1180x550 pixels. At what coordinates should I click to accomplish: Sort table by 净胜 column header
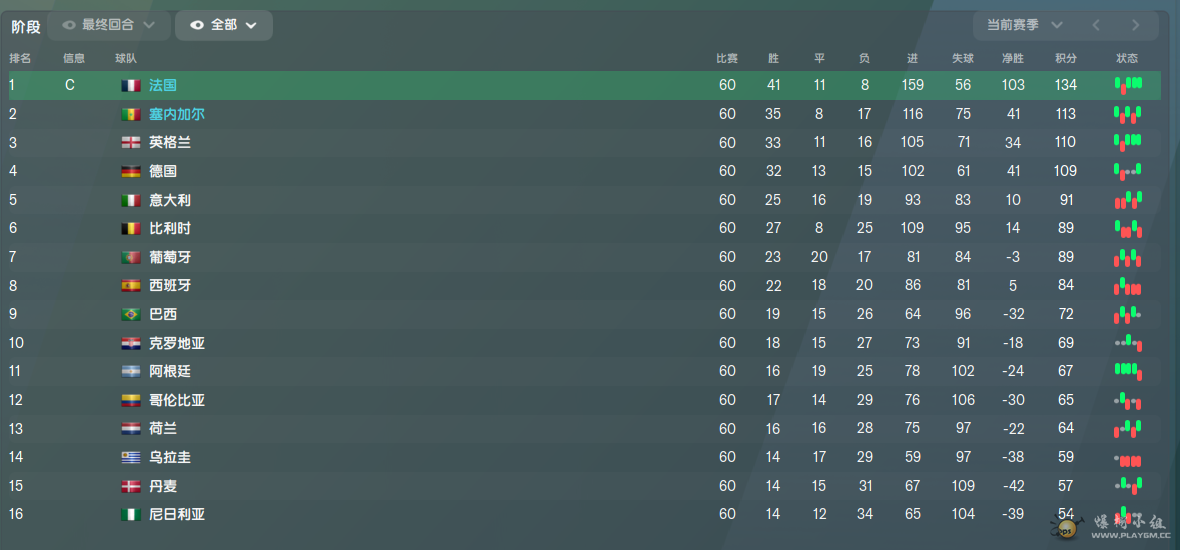click(1013, 58)
